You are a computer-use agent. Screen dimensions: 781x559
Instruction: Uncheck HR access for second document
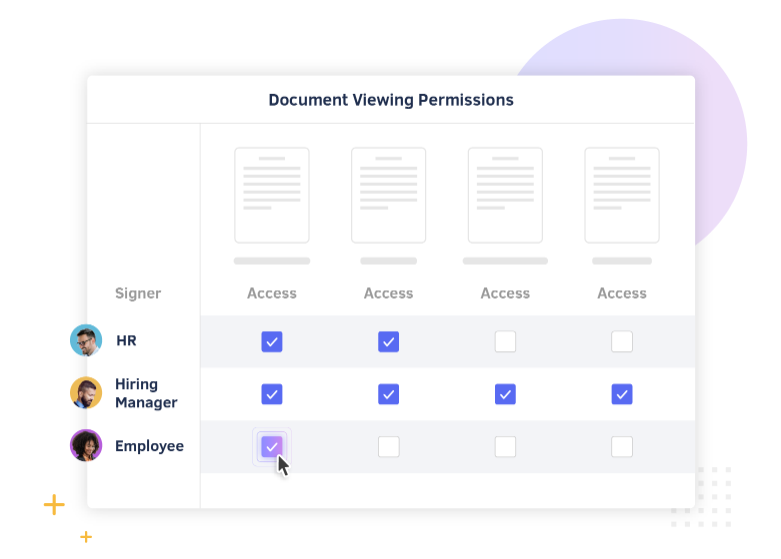[x=389, y=342]
